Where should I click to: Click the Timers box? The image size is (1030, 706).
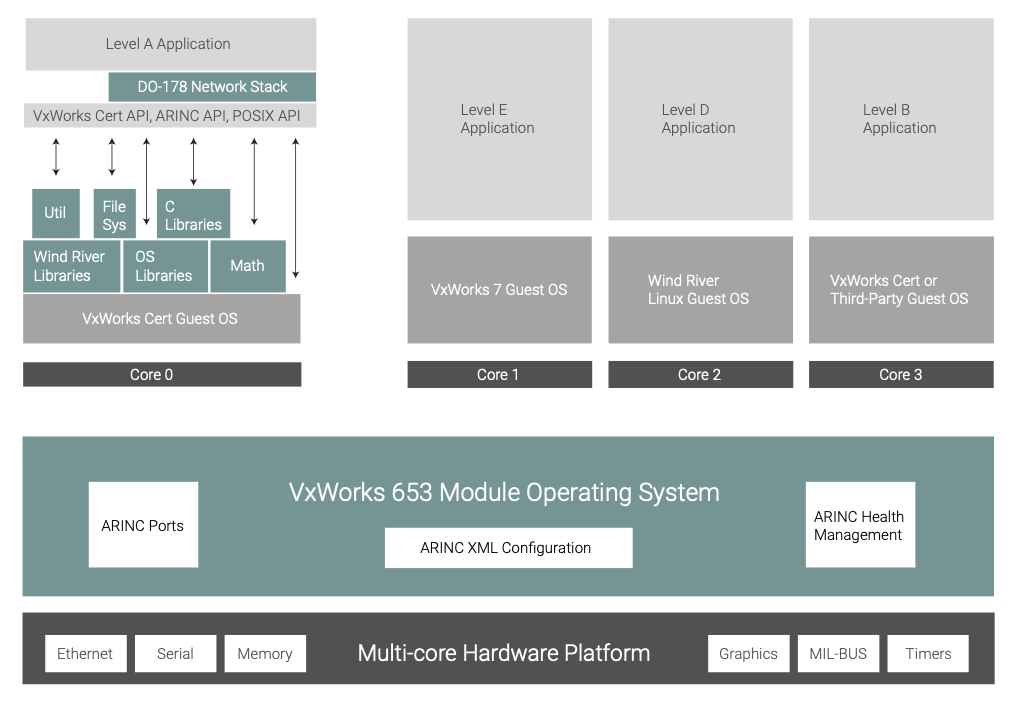[x=928, y=653]
